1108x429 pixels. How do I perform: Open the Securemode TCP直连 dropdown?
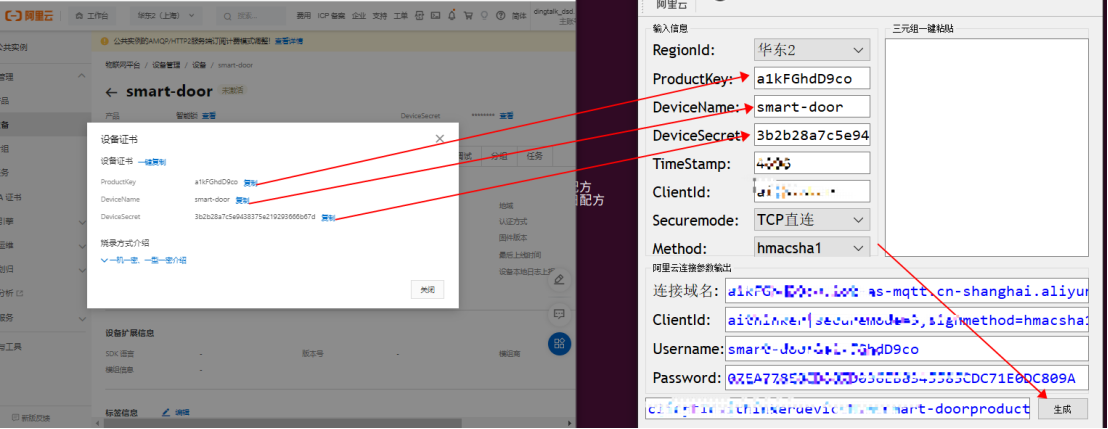pyautogui.click(x=811, y=220)
